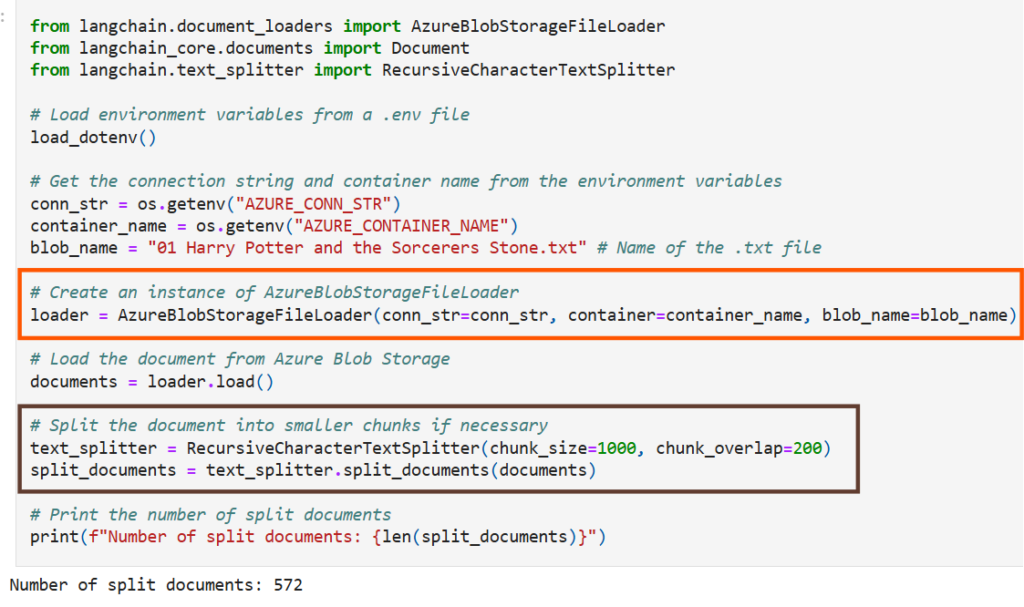
Task: Click the 'Create an instance' comment line
Action: point(274,292)
